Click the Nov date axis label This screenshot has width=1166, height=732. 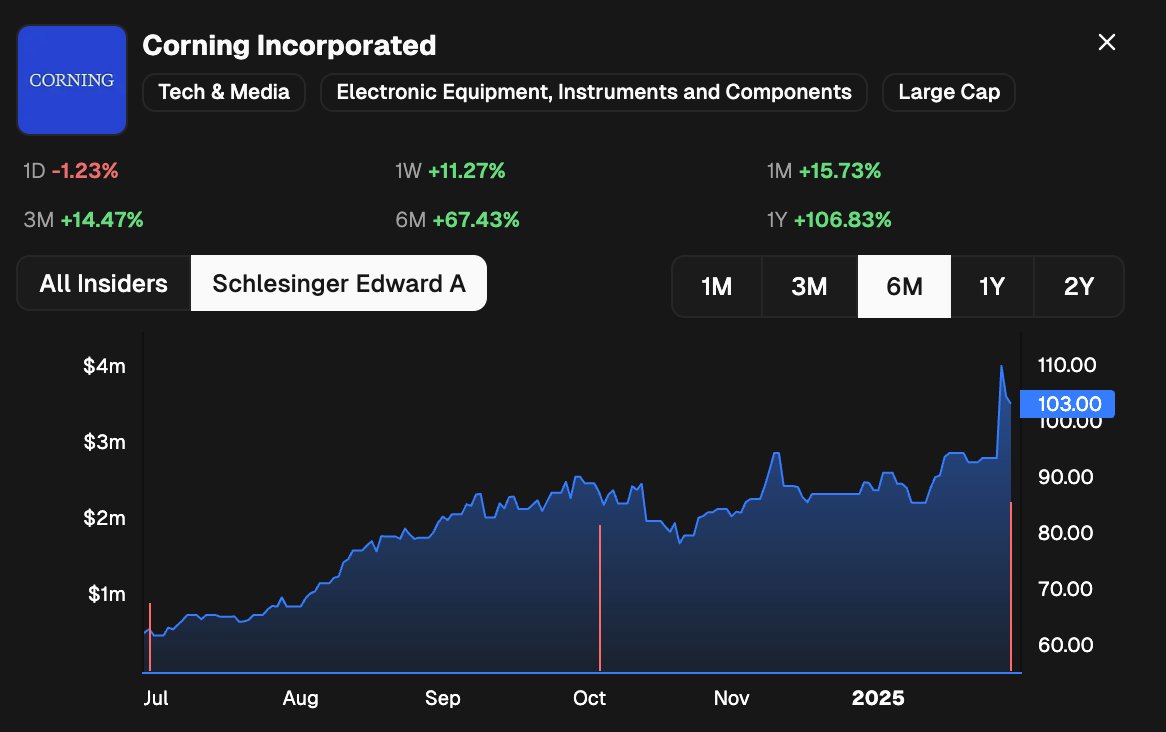[x=731, y=699]
